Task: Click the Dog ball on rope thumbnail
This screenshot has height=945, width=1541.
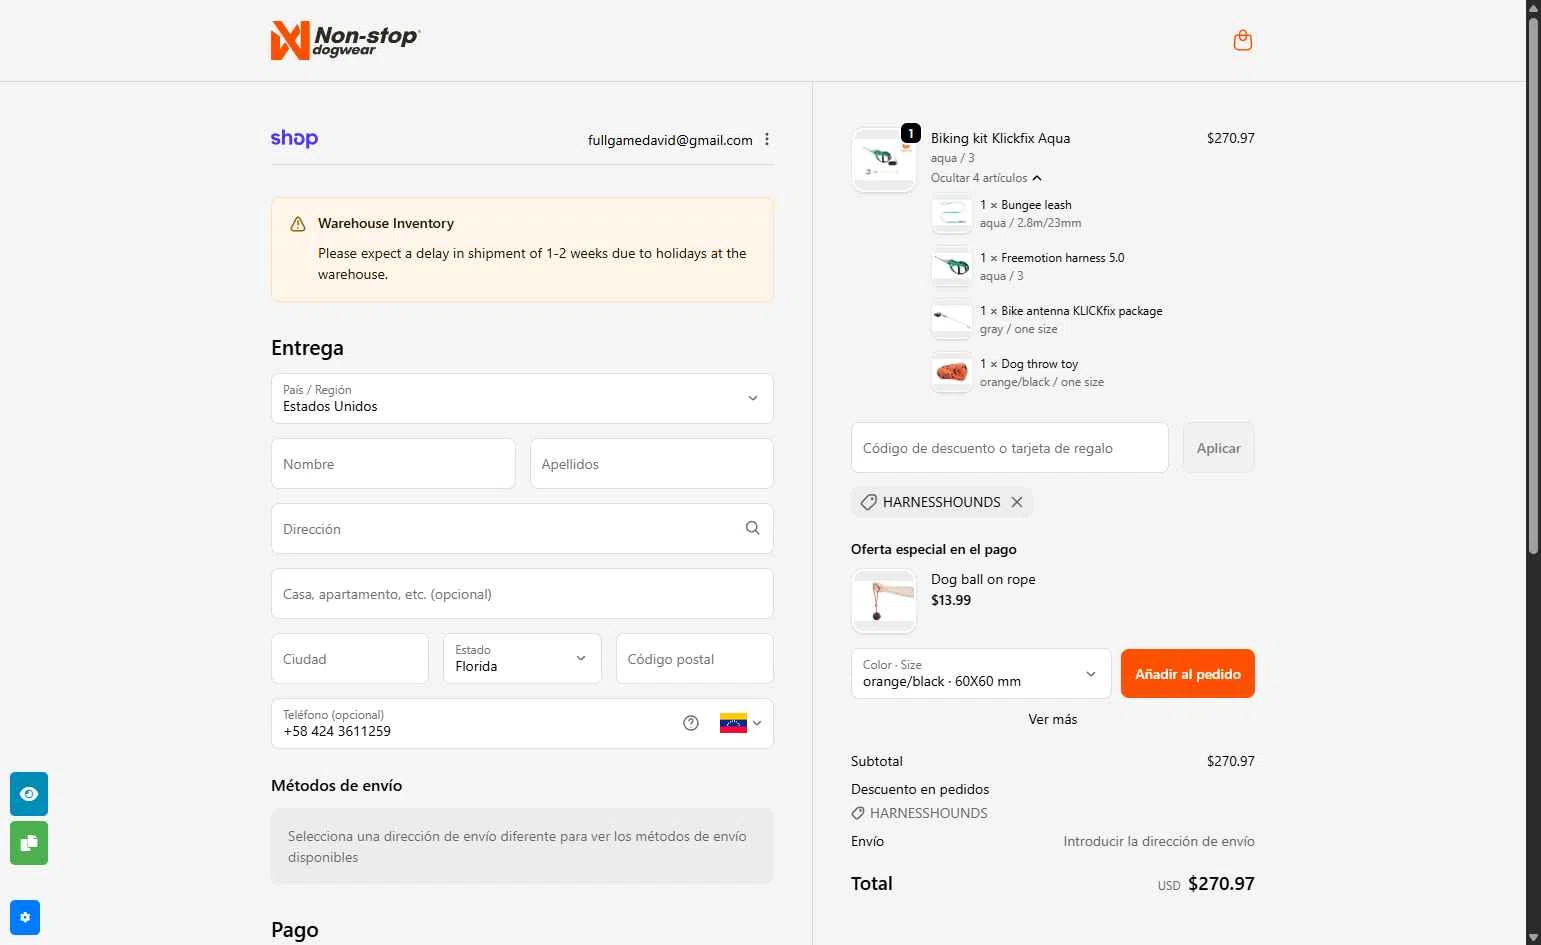Action: click(x=884, y=601)
